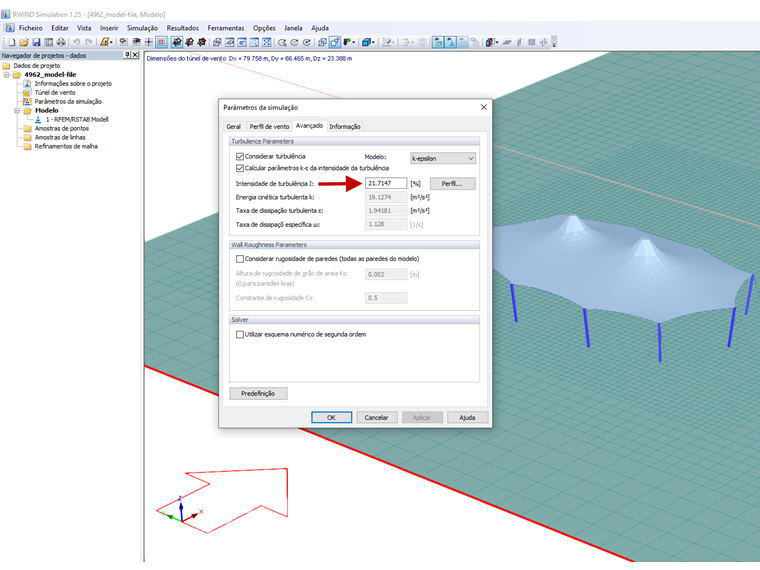Select Refinamentos de malha tree item
760x570 pixels.
66,146
